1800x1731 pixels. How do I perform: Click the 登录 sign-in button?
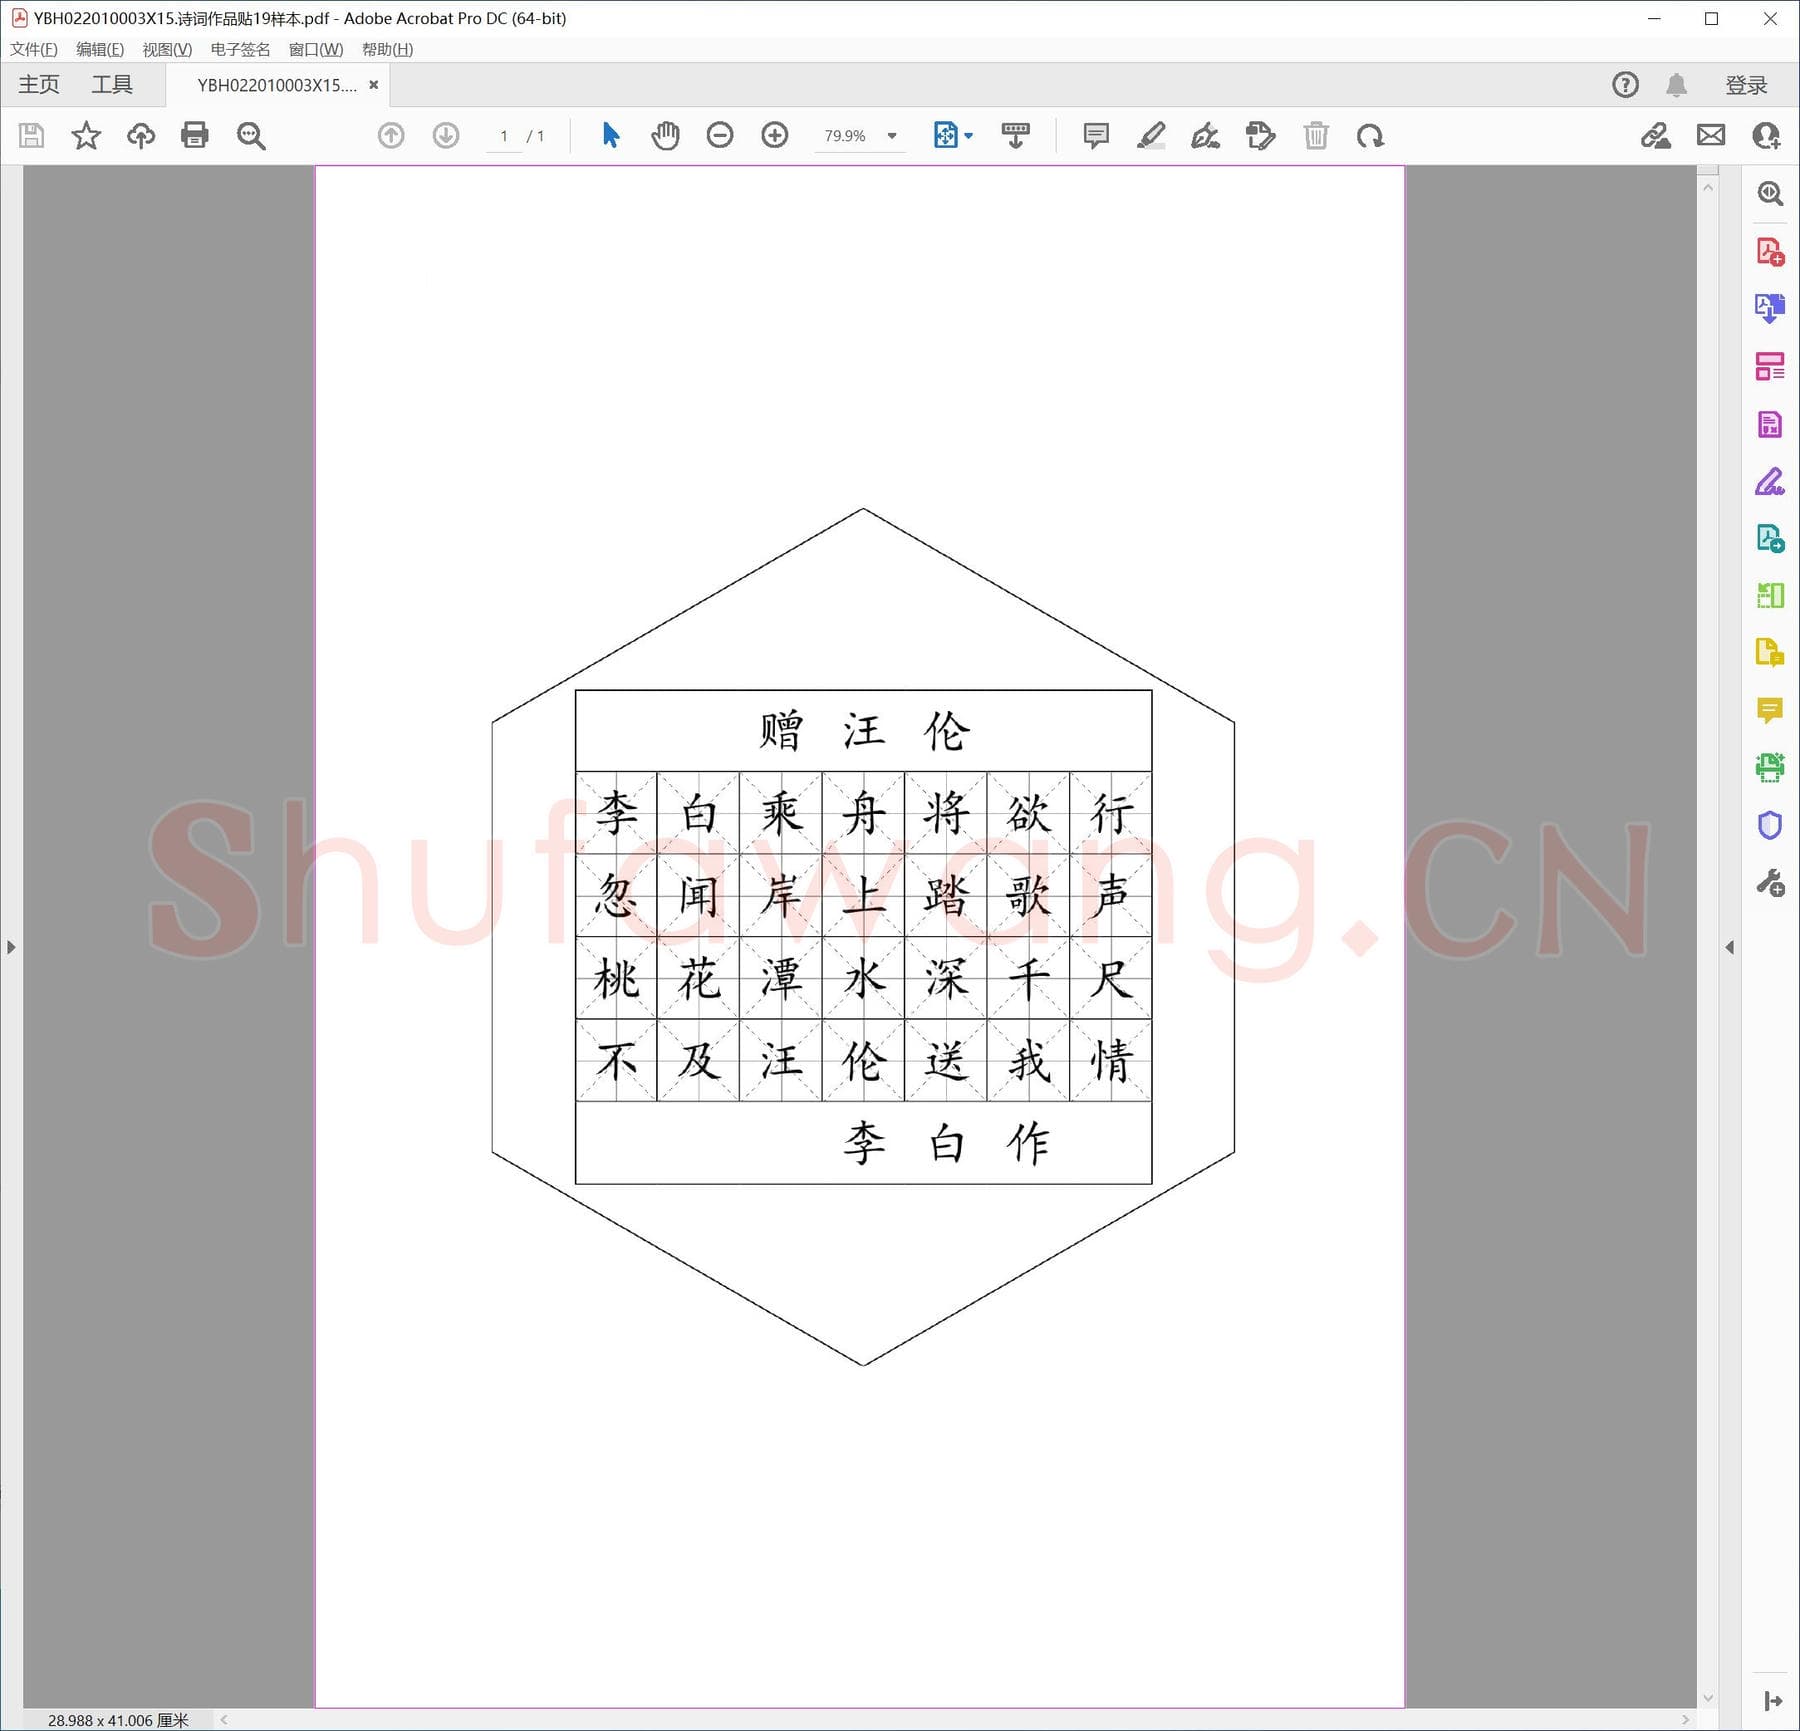(1747, 85)
